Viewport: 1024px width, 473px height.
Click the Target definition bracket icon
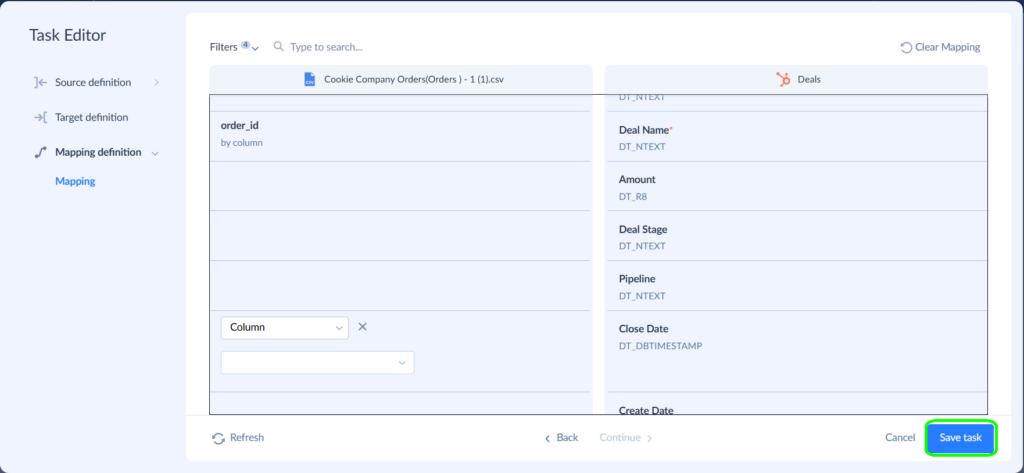pyautogui.click(x=40, y=118)
